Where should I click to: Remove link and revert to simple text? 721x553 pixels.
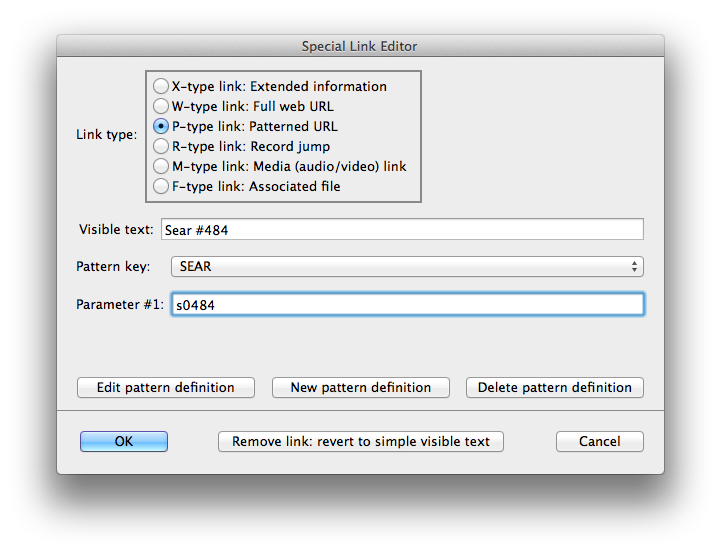pyautogui.click(x=361, y=442)
